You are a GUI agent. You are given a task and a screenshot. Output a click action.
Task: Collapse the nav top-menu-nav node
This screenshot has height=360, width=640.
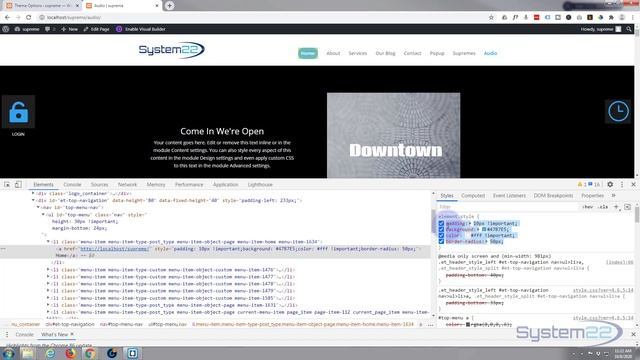(x=38, y=207)
